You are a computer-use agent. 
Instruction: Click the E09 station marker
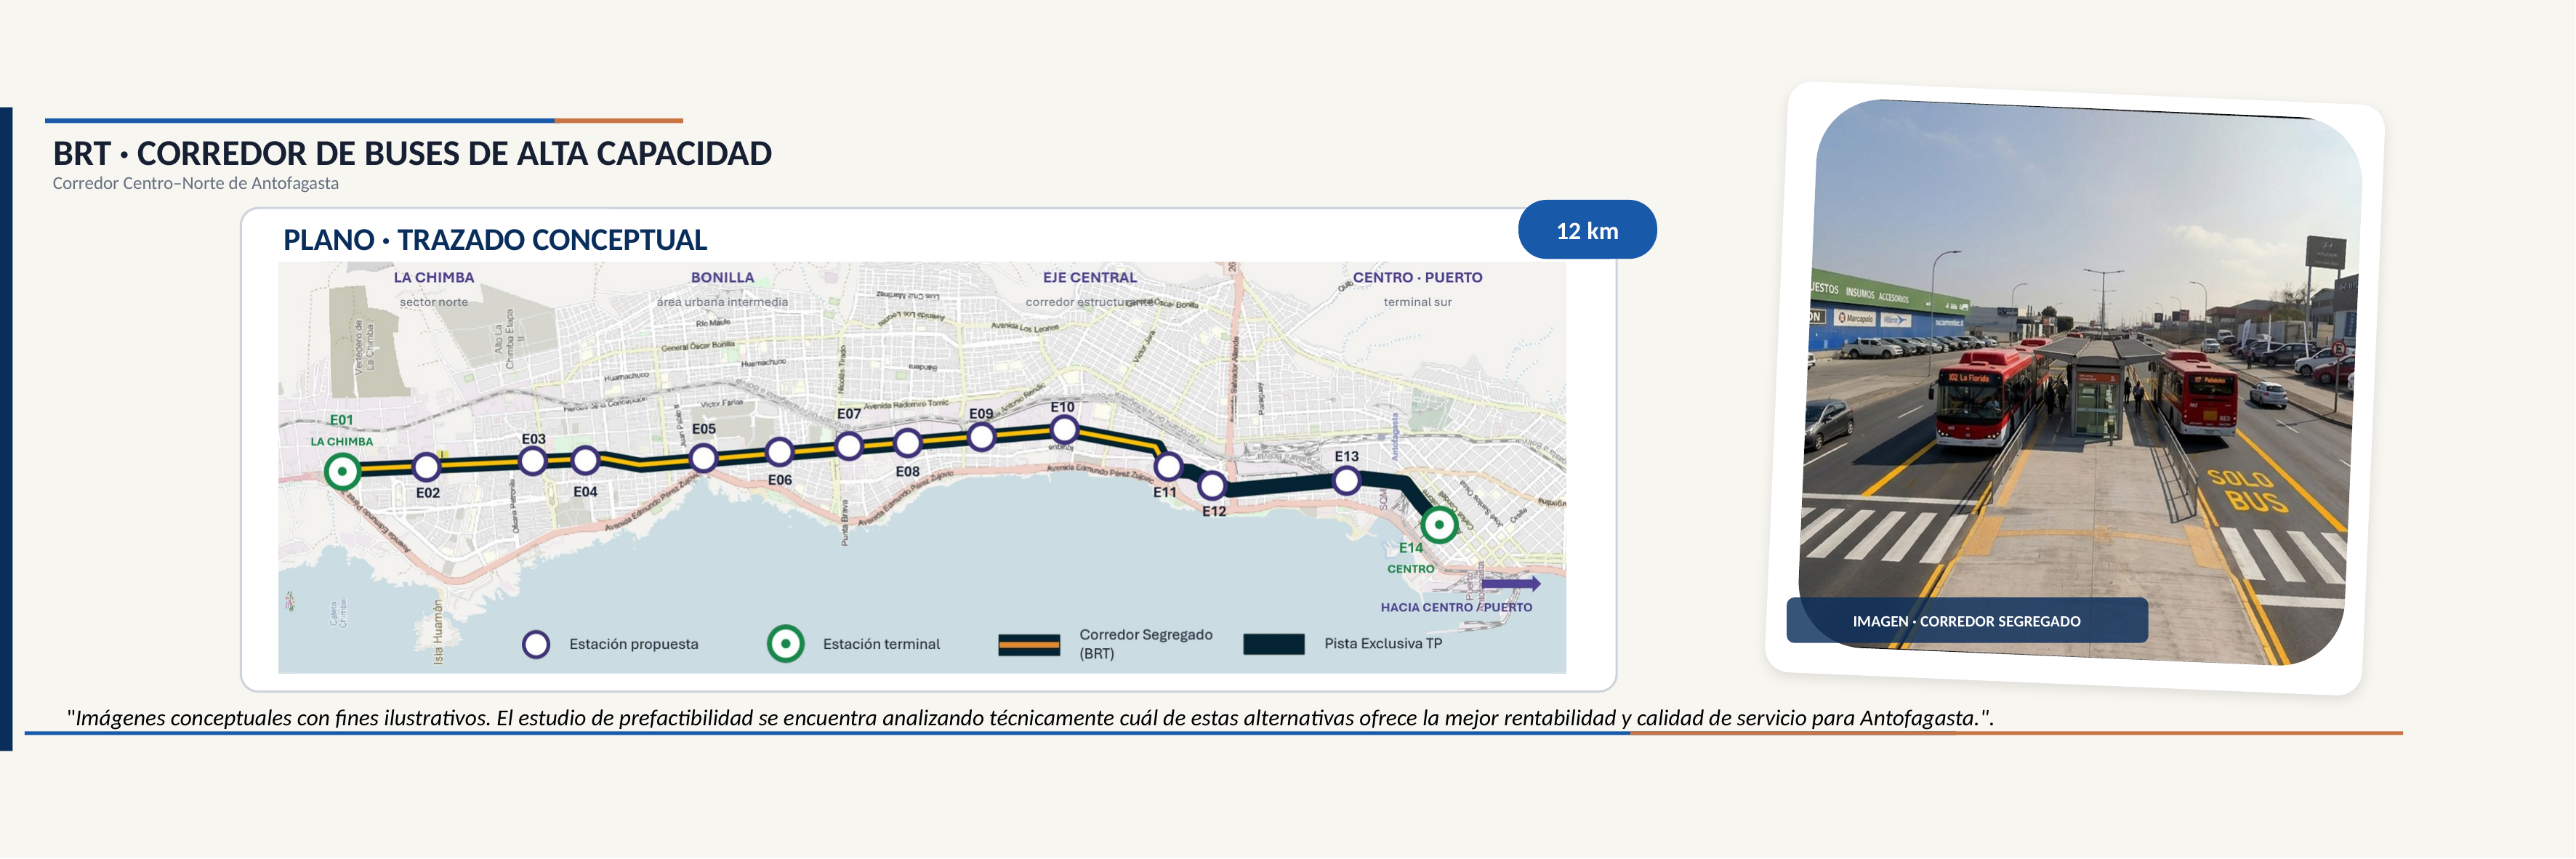pyautogui.click(x=982, y=437)
